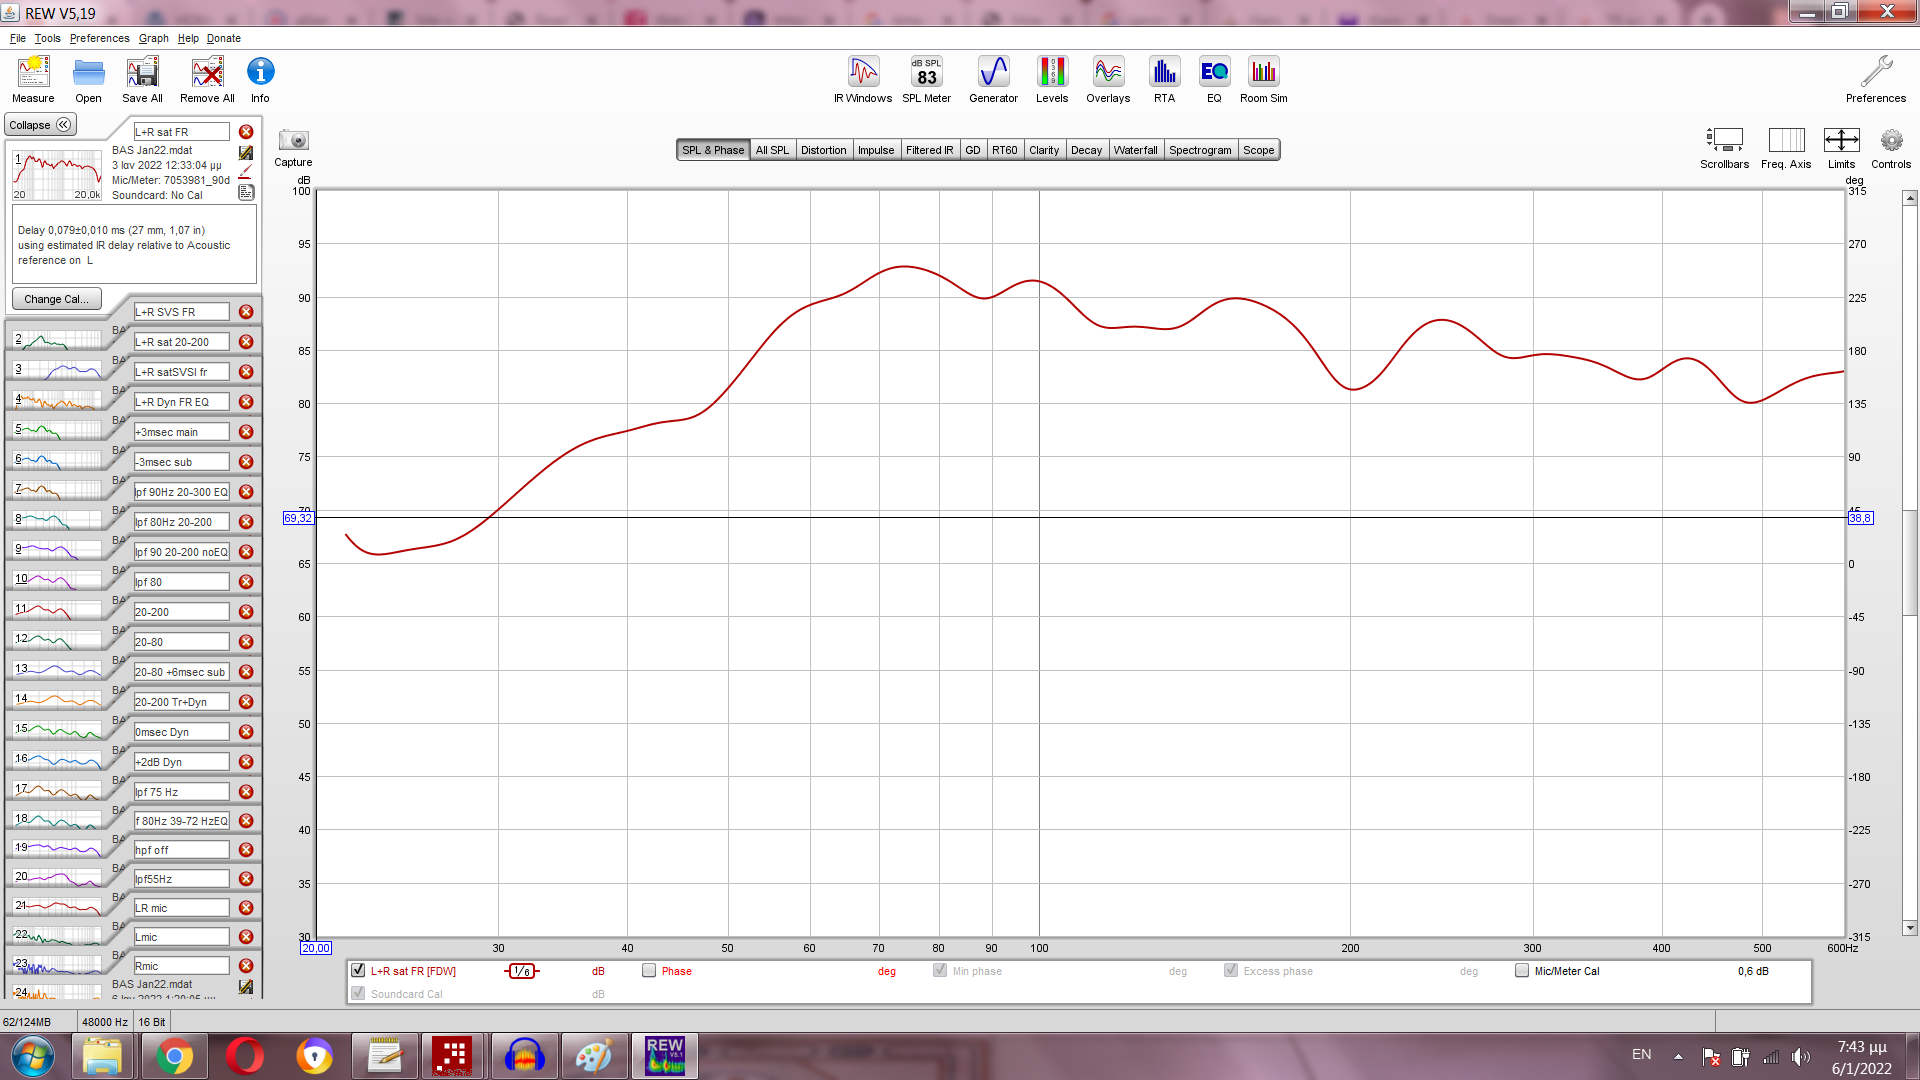Enable the Mic/Meter Cal trace checkbox
Viewport: 1920px width, 1080px height.
[1522, 970]
